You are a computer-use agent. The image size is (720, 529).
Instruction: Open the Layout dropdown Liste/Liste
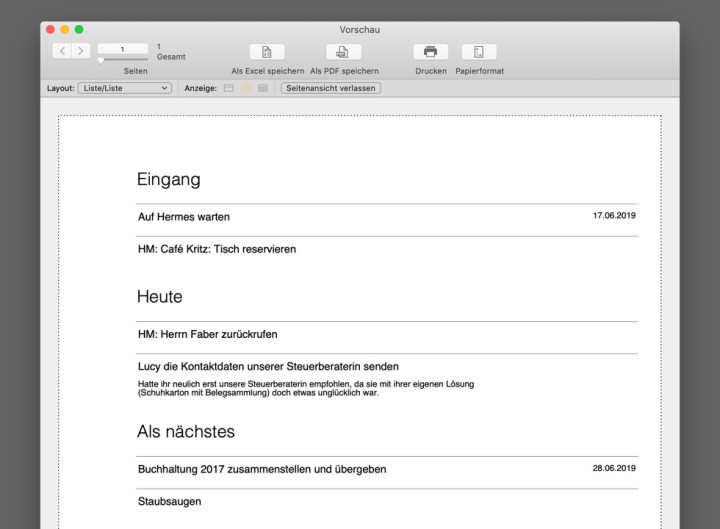[124, 88]
